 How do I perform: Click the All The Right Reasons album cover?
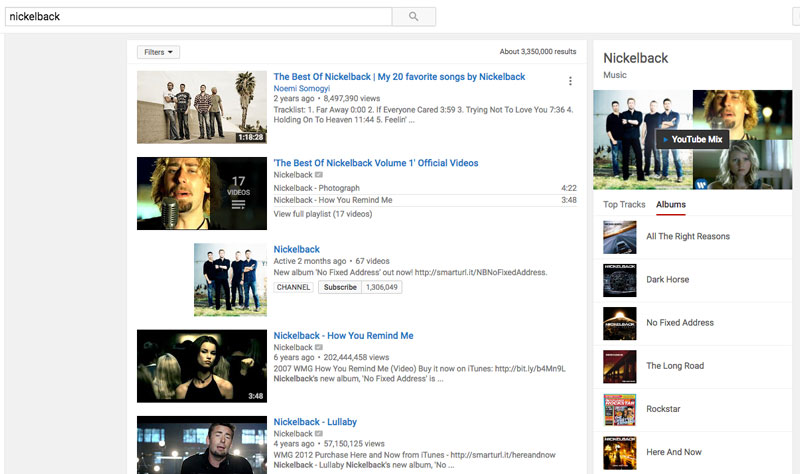[620, 237]
